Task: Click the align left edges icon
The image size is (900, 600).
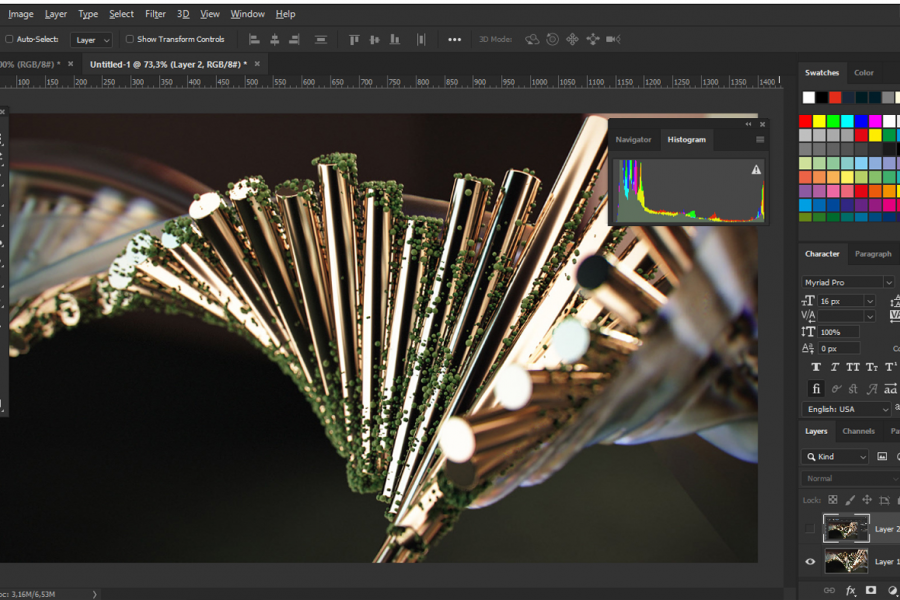Action: (x=253, y=39)
